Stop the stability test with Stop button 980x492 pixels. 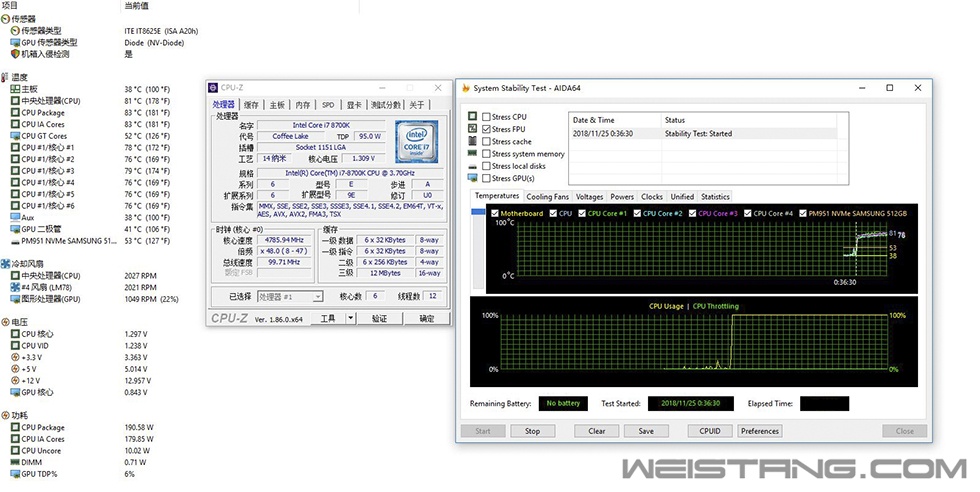[532, 431]
